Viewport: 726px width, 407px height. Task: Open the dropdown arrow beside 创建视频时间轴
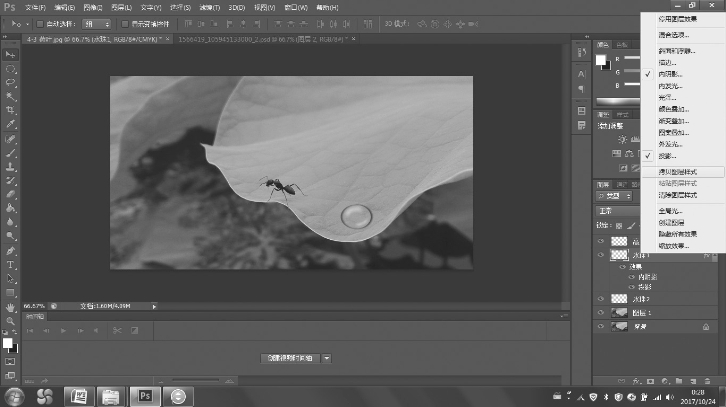(326, 357)
